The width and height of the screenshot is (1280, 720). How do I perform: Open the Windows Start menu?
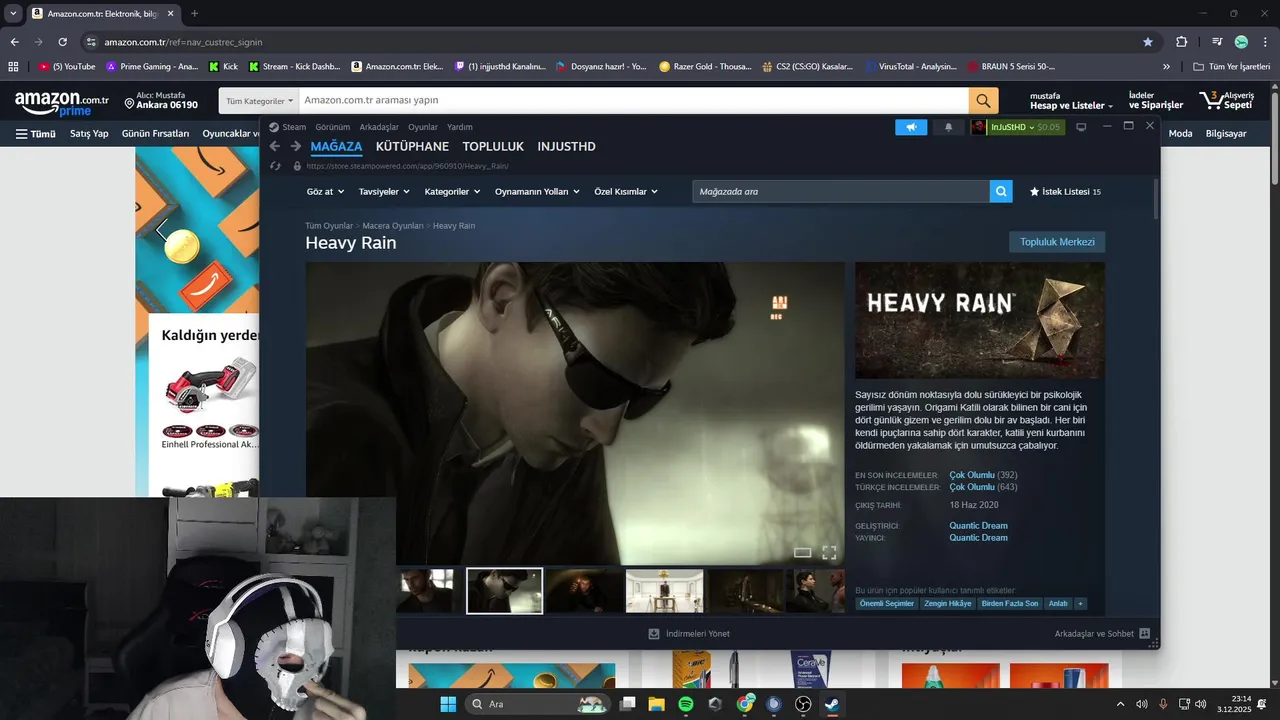click(447, 704)
